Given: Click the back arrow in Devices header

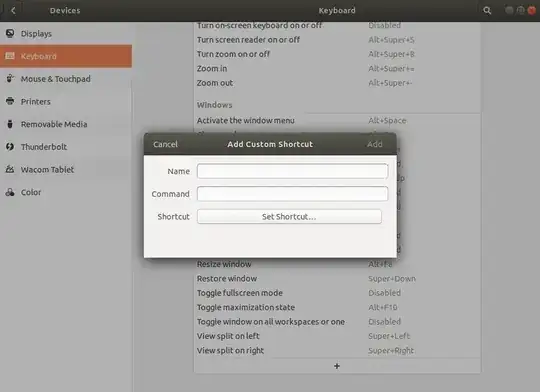Looking at the screenshot, I should [x=13, y=11].
